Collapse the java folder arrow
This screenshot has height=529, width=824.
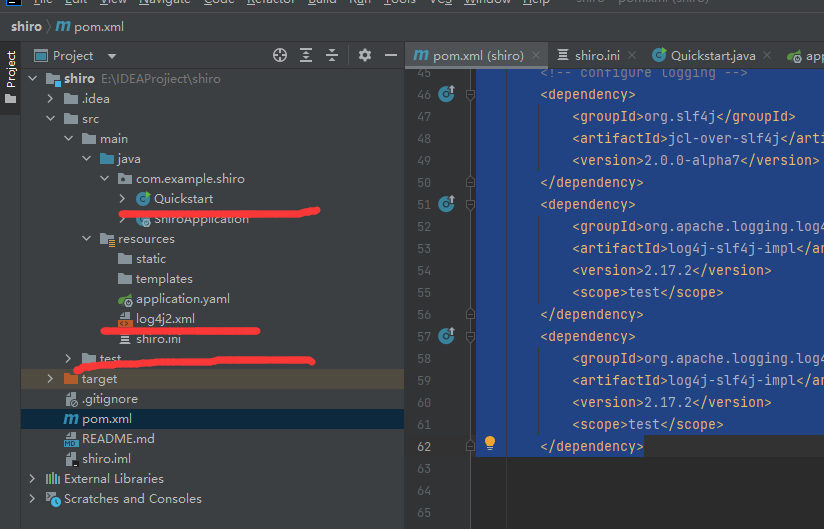pyautogui.click(x=86, y=158)
